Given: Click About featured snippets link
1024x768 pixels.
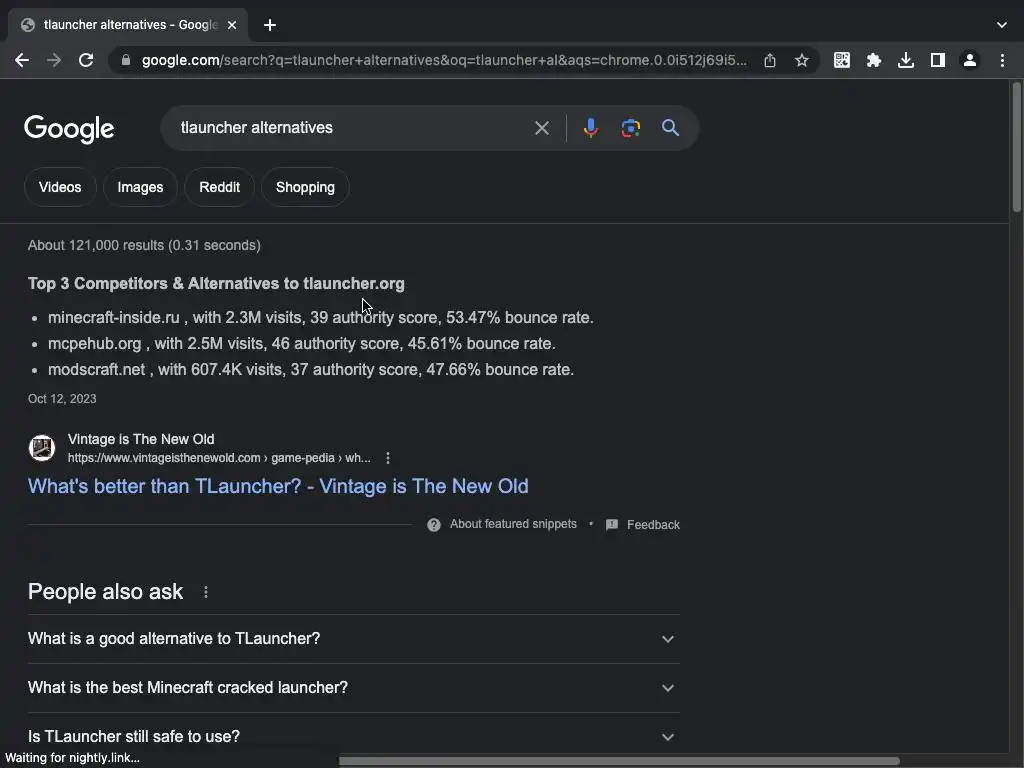Looking at the screenshot, I should pyautogui.click(x=513, y=524).
